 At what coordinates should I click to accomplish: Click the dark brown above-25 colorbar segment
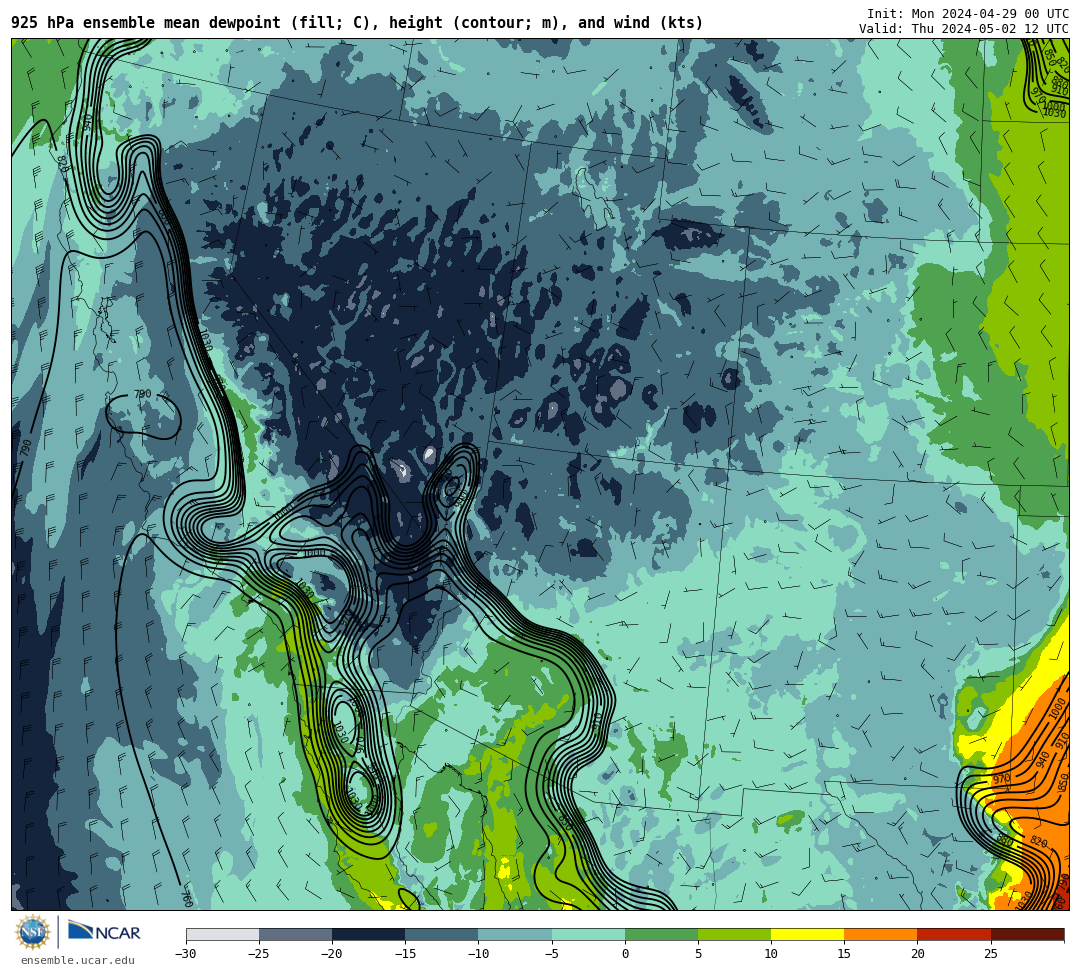[x=1028, y=934]
